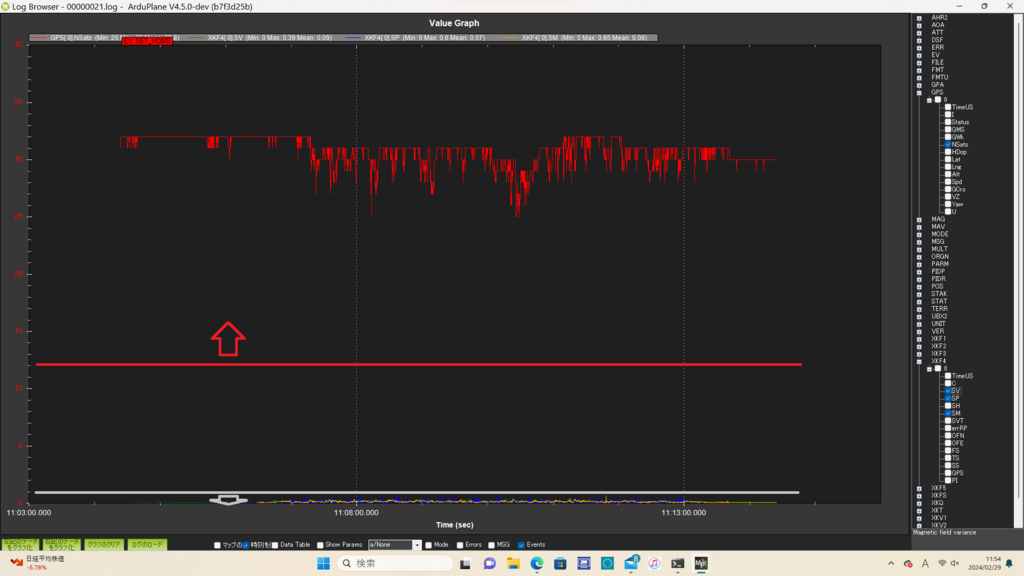Enable the Show Params checkbox
This screenshot has width=1024, height=576.
coord(320,545)
